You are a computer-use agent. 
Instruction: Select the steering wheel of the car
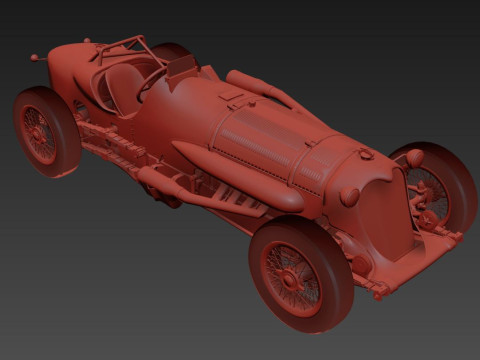[x=151, y=83]
